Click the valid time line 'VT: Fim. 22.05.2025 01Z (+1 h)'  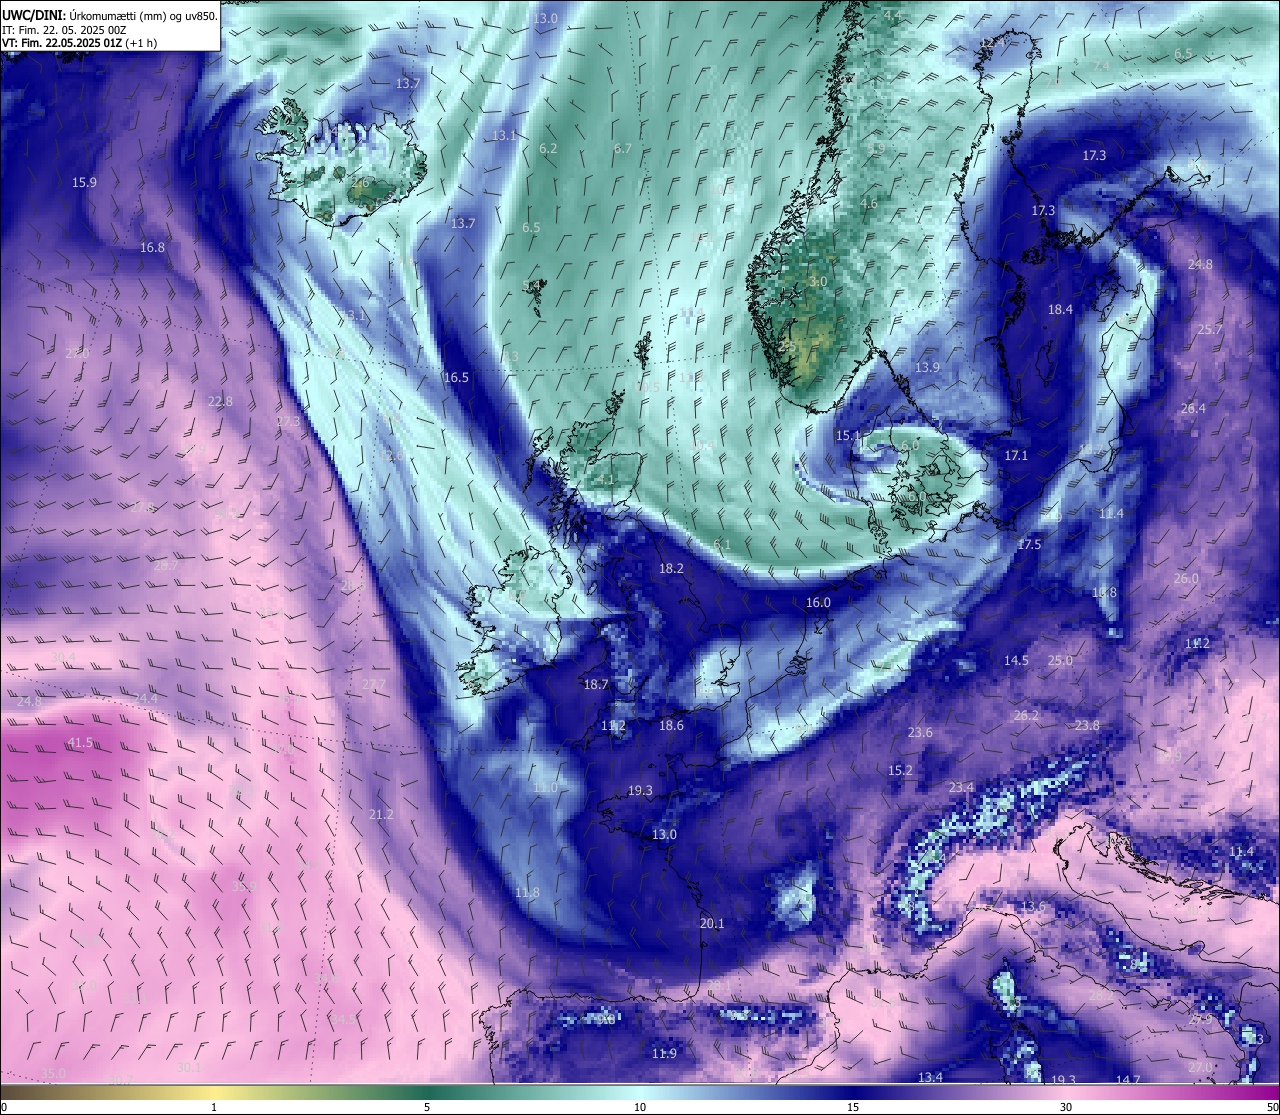(79, 43)
